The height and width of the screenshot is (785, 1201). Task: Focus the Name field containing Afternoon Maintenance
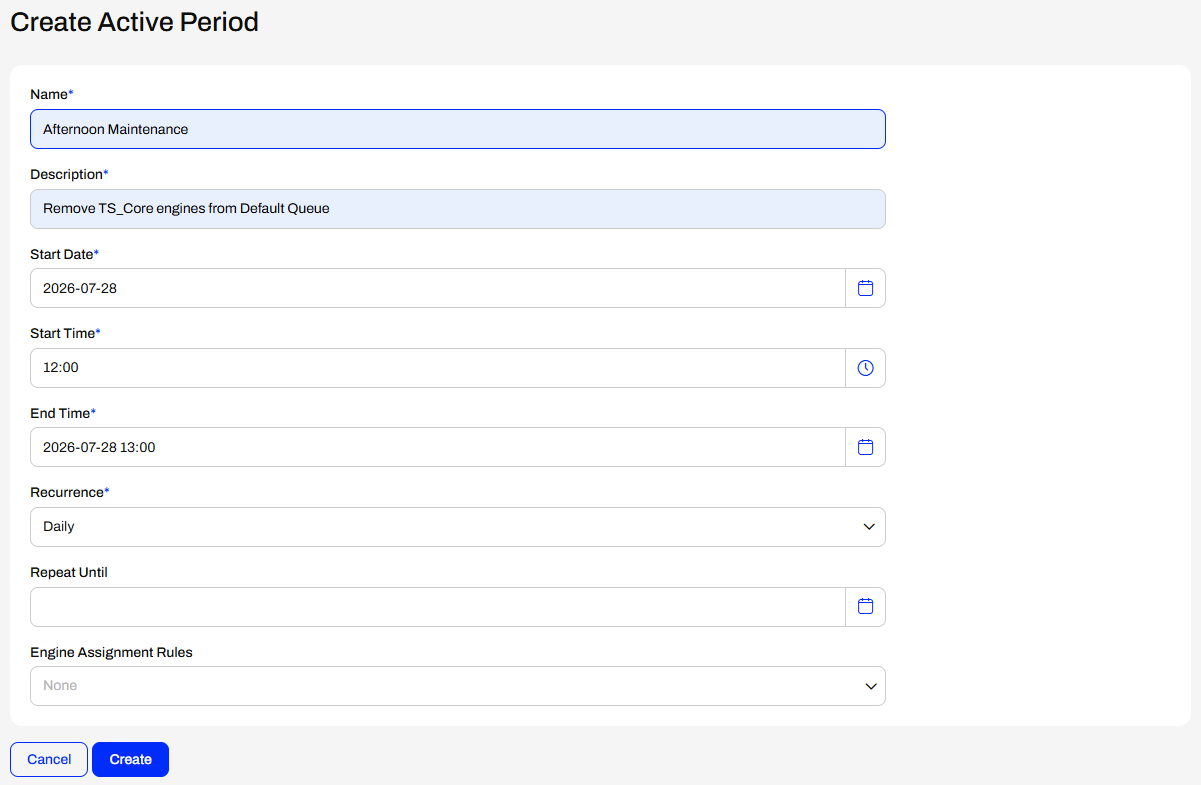[x=458, y=129]
